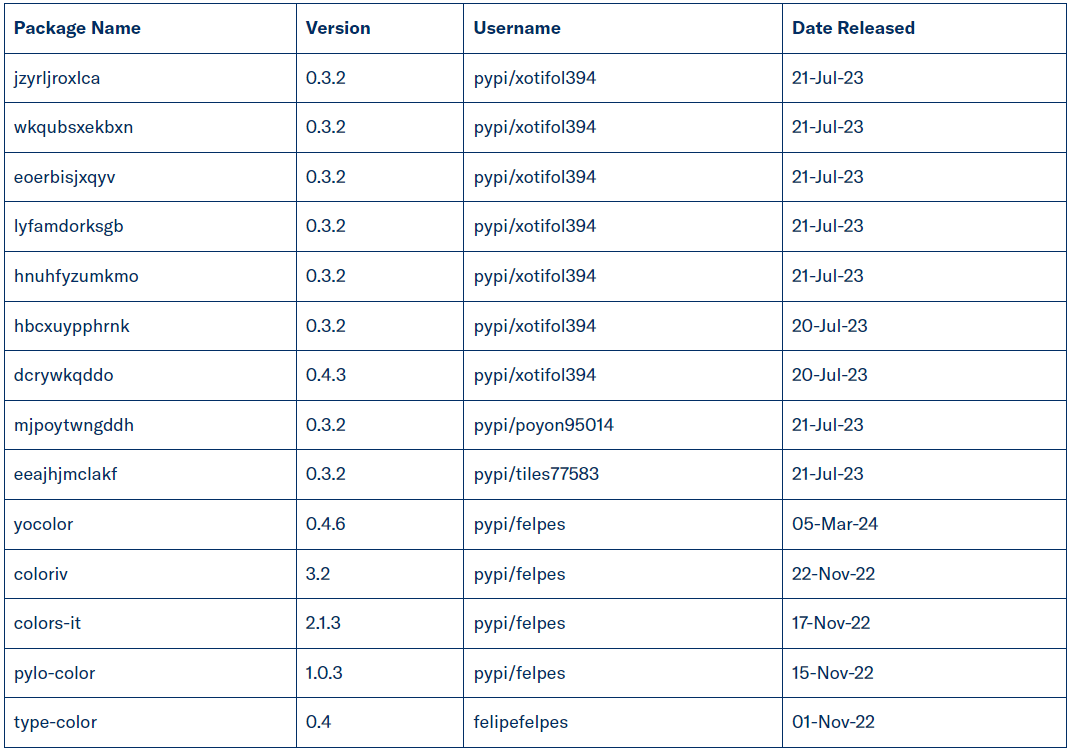Viewport: 1070px width, 751px height.
Task: Select the pylo-color package name
Action: (55, 673)
